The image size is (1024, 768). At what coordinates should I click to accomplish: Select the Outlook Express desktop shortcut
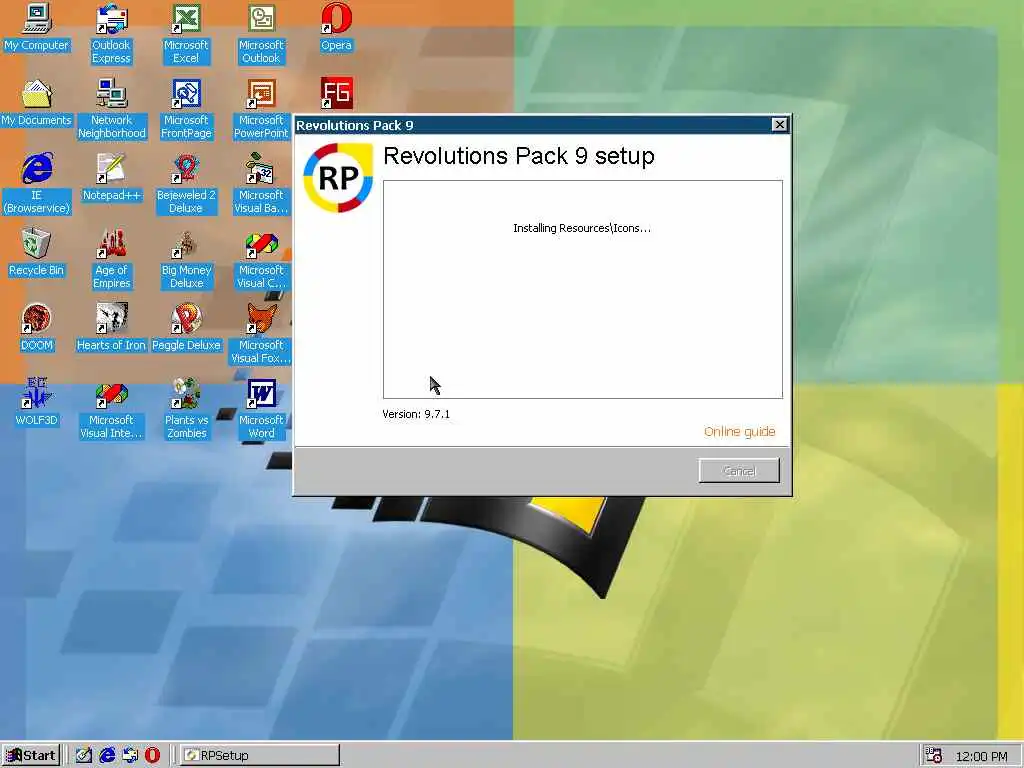(111, 34)
